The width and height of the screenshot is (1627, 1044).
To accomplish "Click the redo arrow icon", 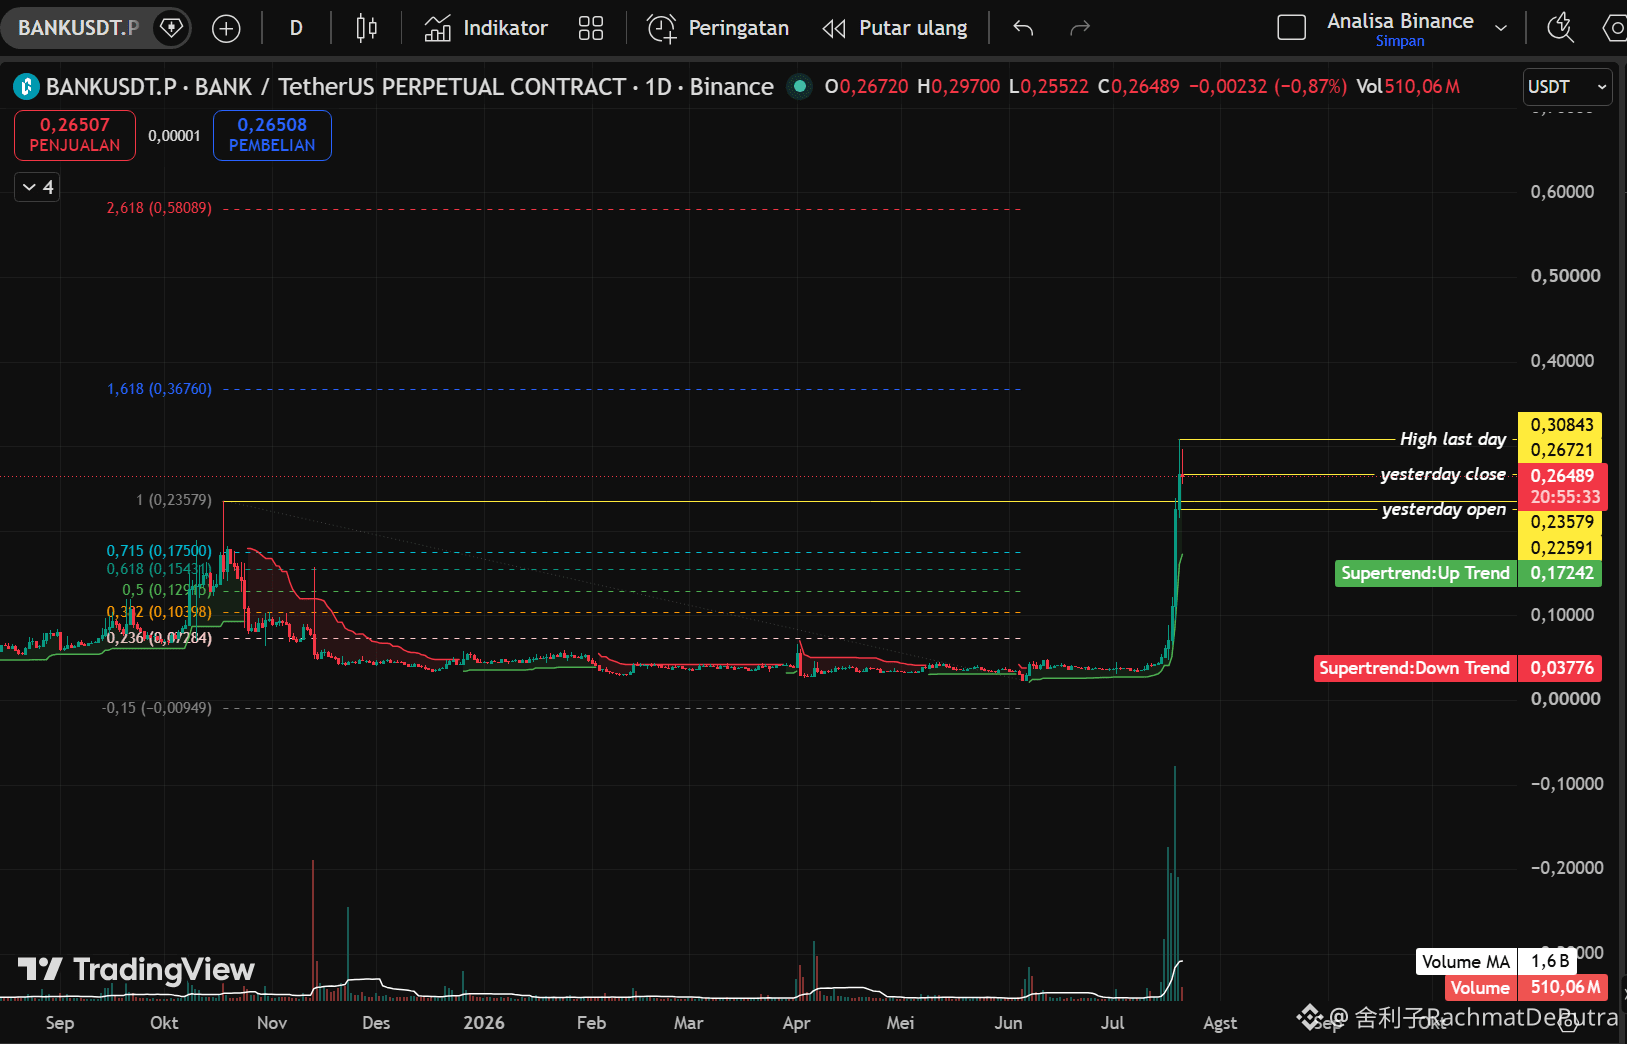I will point(1080,28).
